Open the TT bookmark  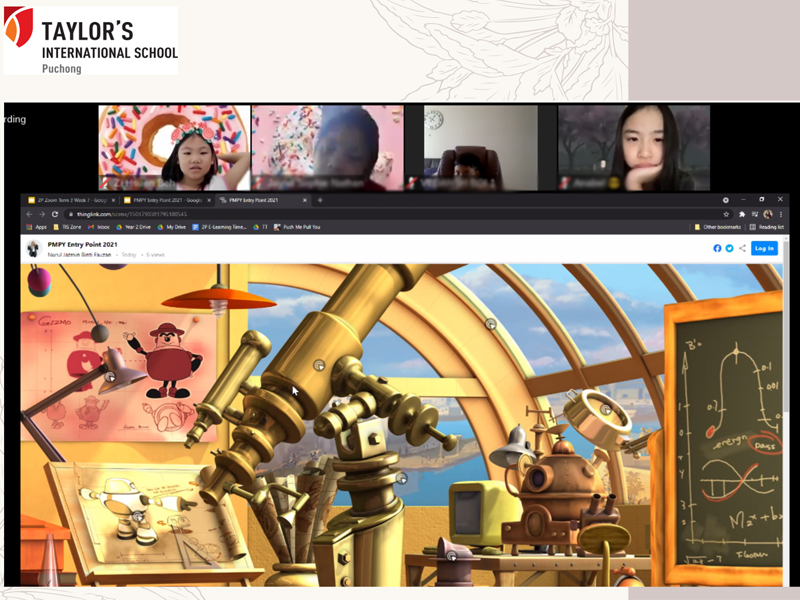point(260,227)
